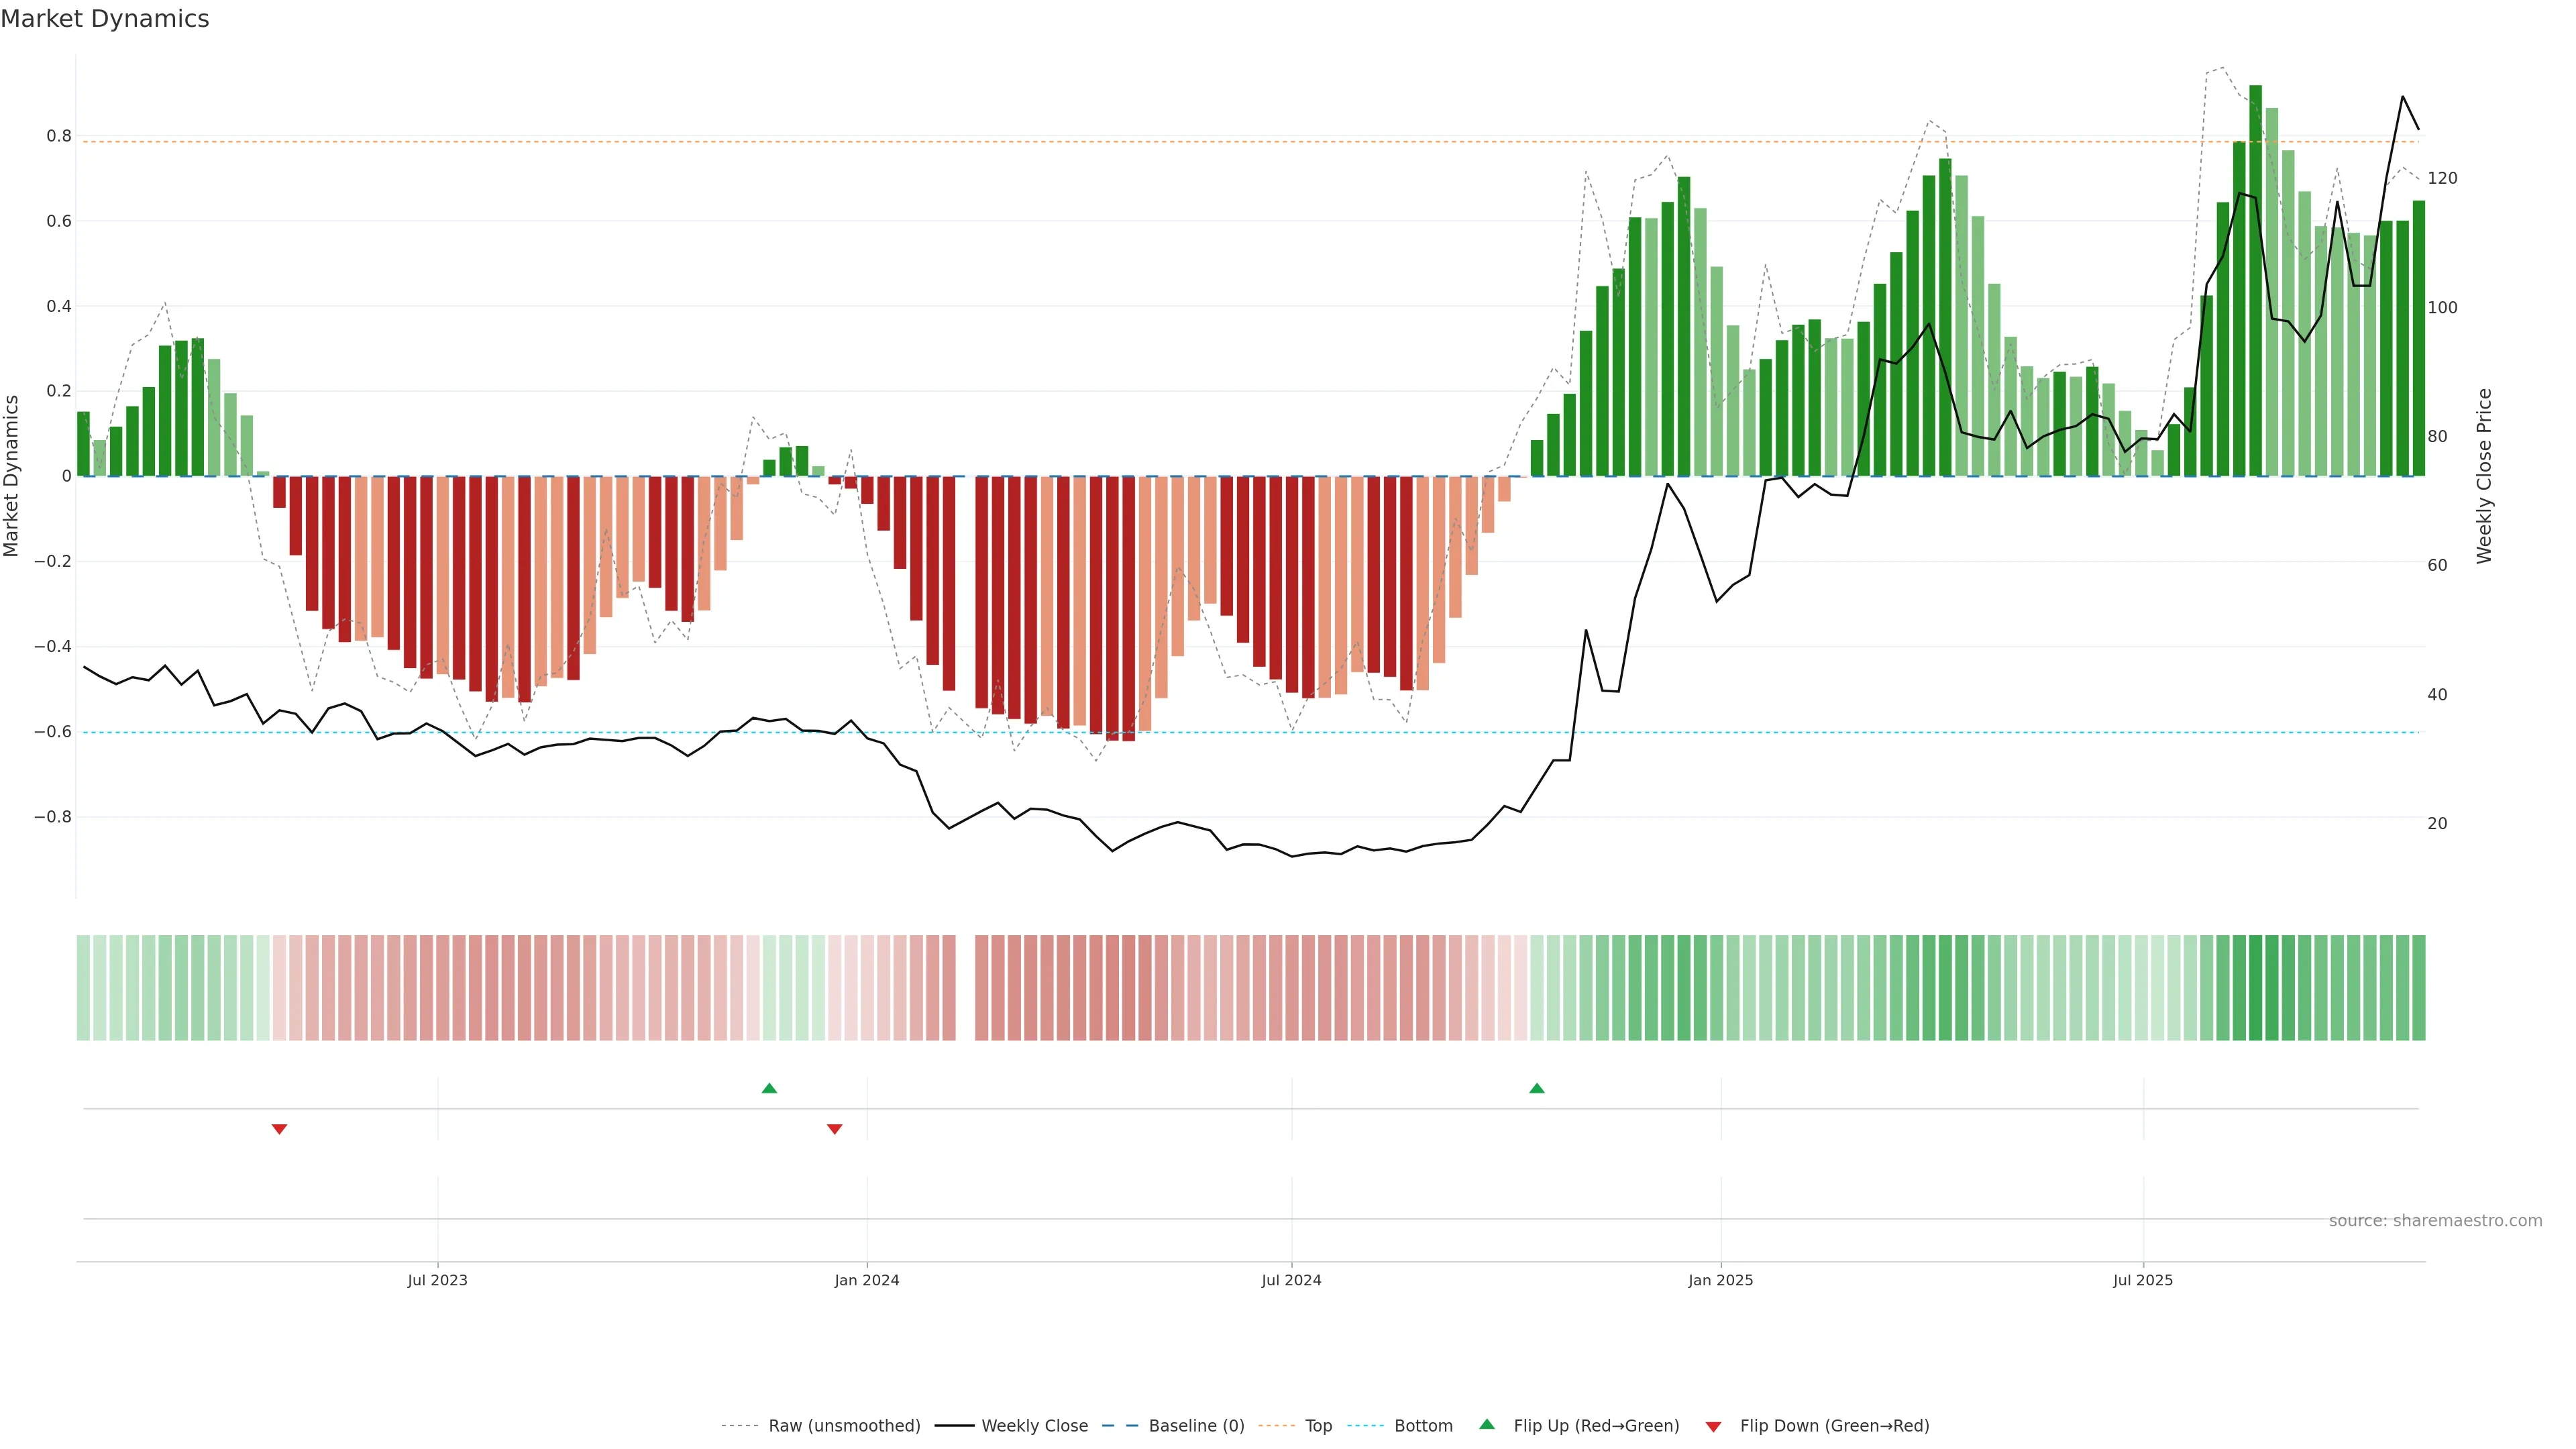Click the Weekly Close Price axis title

click(2484, 476)
